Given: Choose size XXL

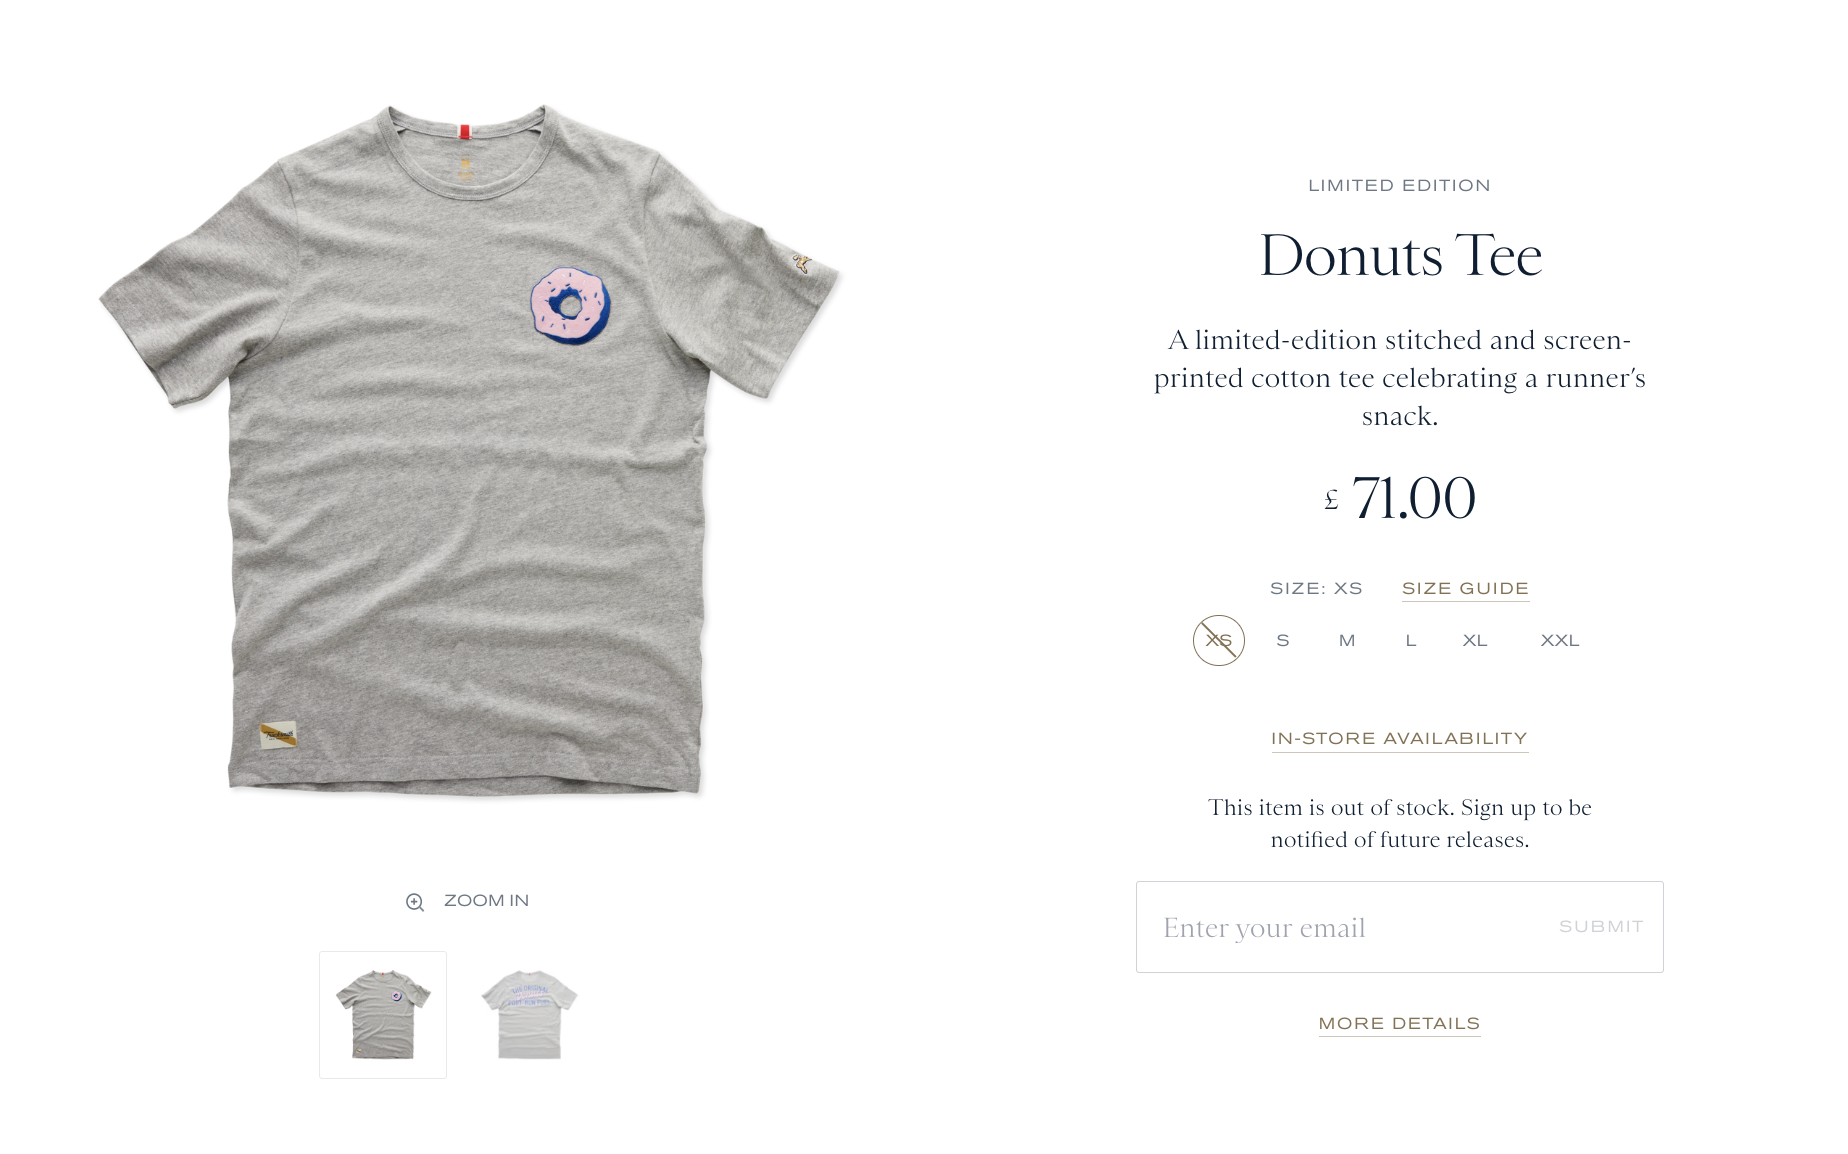Looking at the screenshot, I should tap(1560, 641).
